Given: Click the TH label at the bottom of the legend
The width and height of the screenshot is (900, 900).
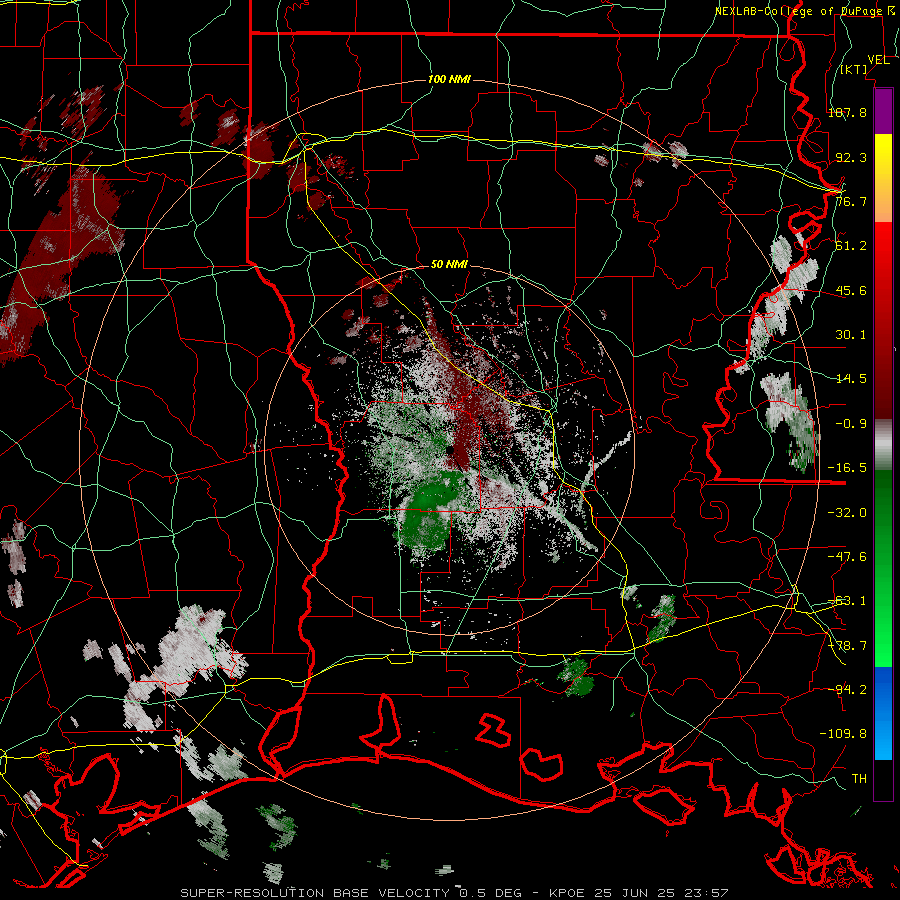Looking at the screenshot, I should coord(859,779).
